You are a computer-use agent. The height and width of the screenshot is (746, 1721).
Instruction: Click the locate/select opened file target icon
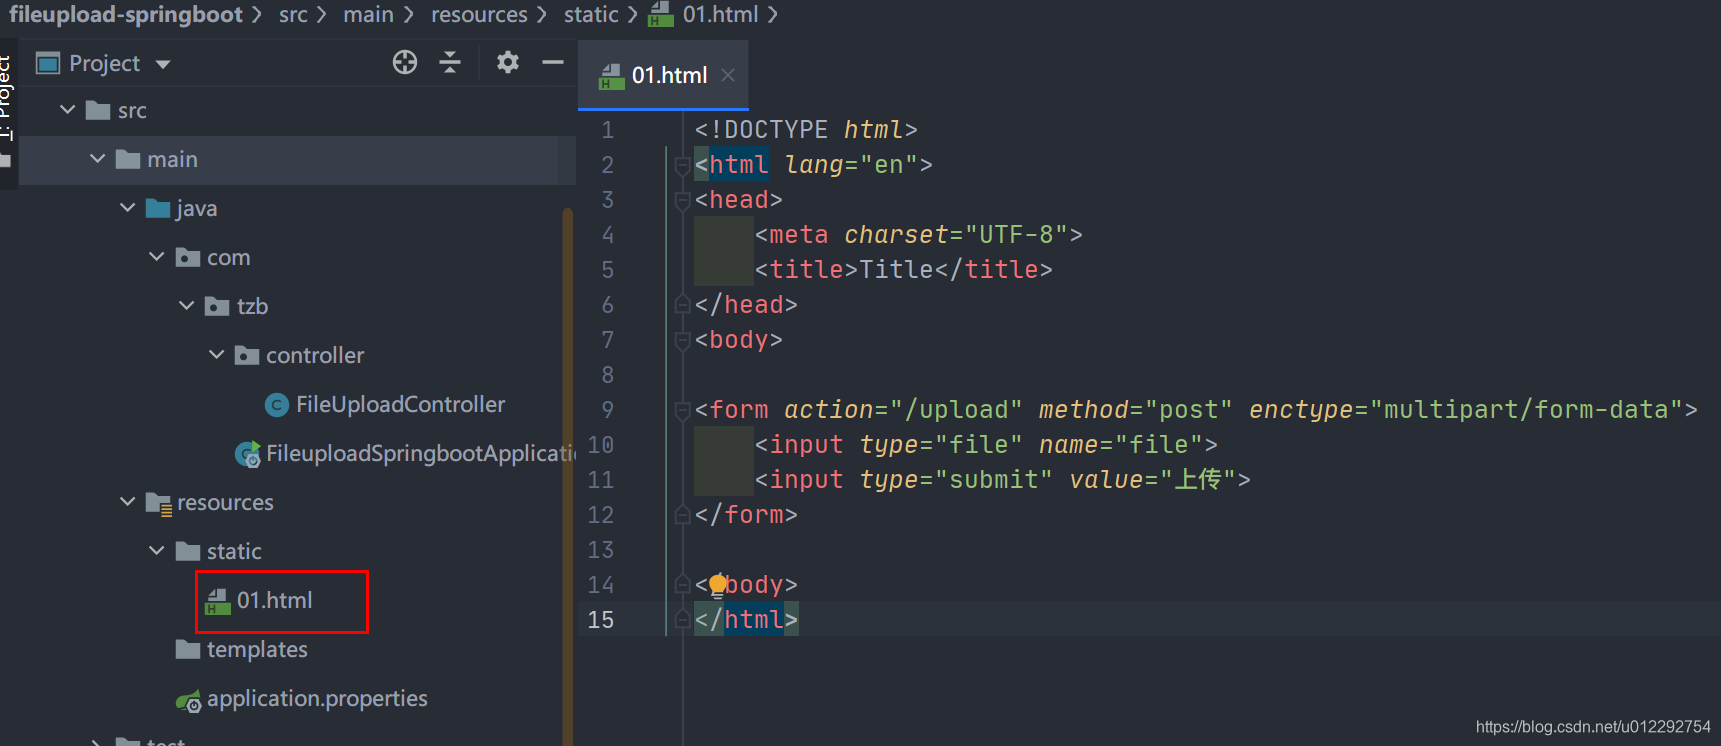pyautogui.click(x=405, y=63)
